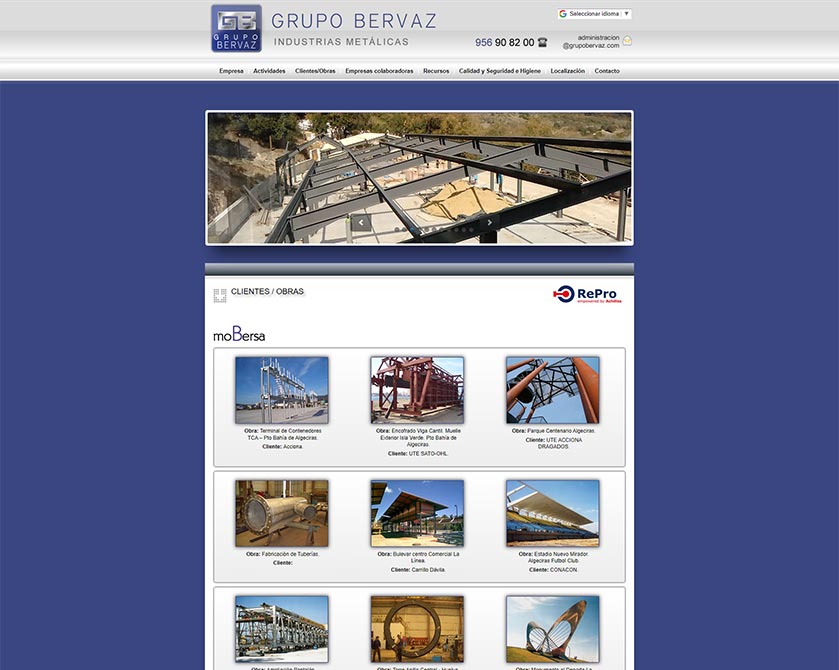Click the 'Cliente: UTE SATO-OHL' caption

418,453
